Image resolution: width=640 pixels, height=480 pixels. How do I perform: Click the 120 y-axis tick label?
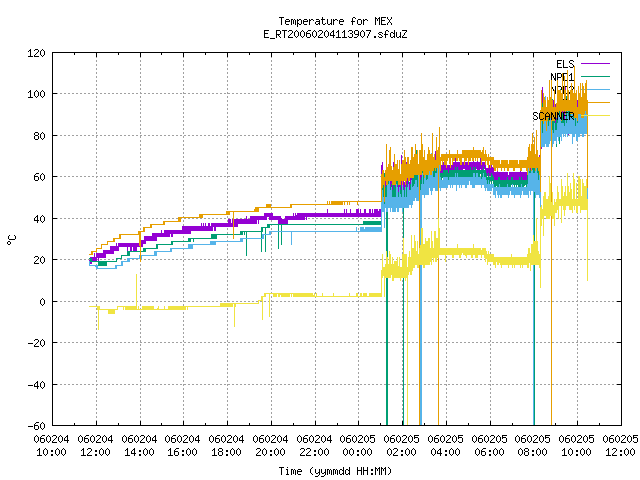(36, 53)
